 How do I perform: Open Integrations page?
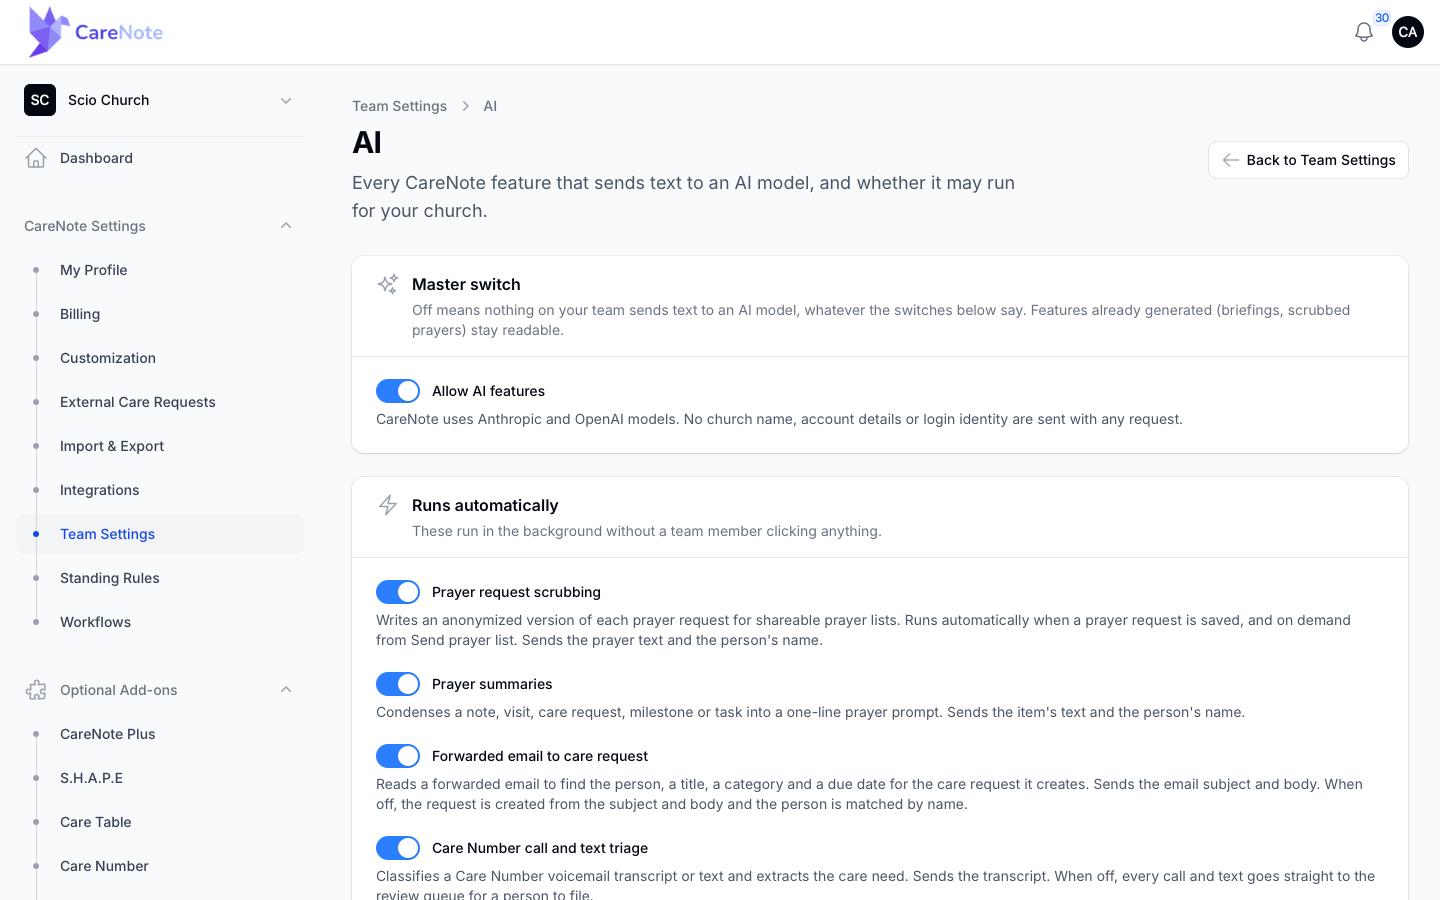click(160, 490)
